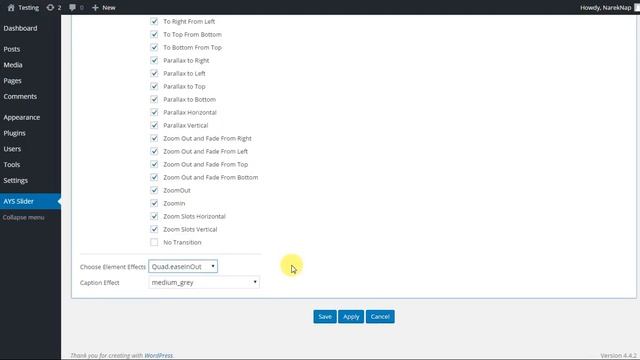The image size is (640, 360).
Task: Go to Dashboard in the sidebar
Action: point(20,28)
